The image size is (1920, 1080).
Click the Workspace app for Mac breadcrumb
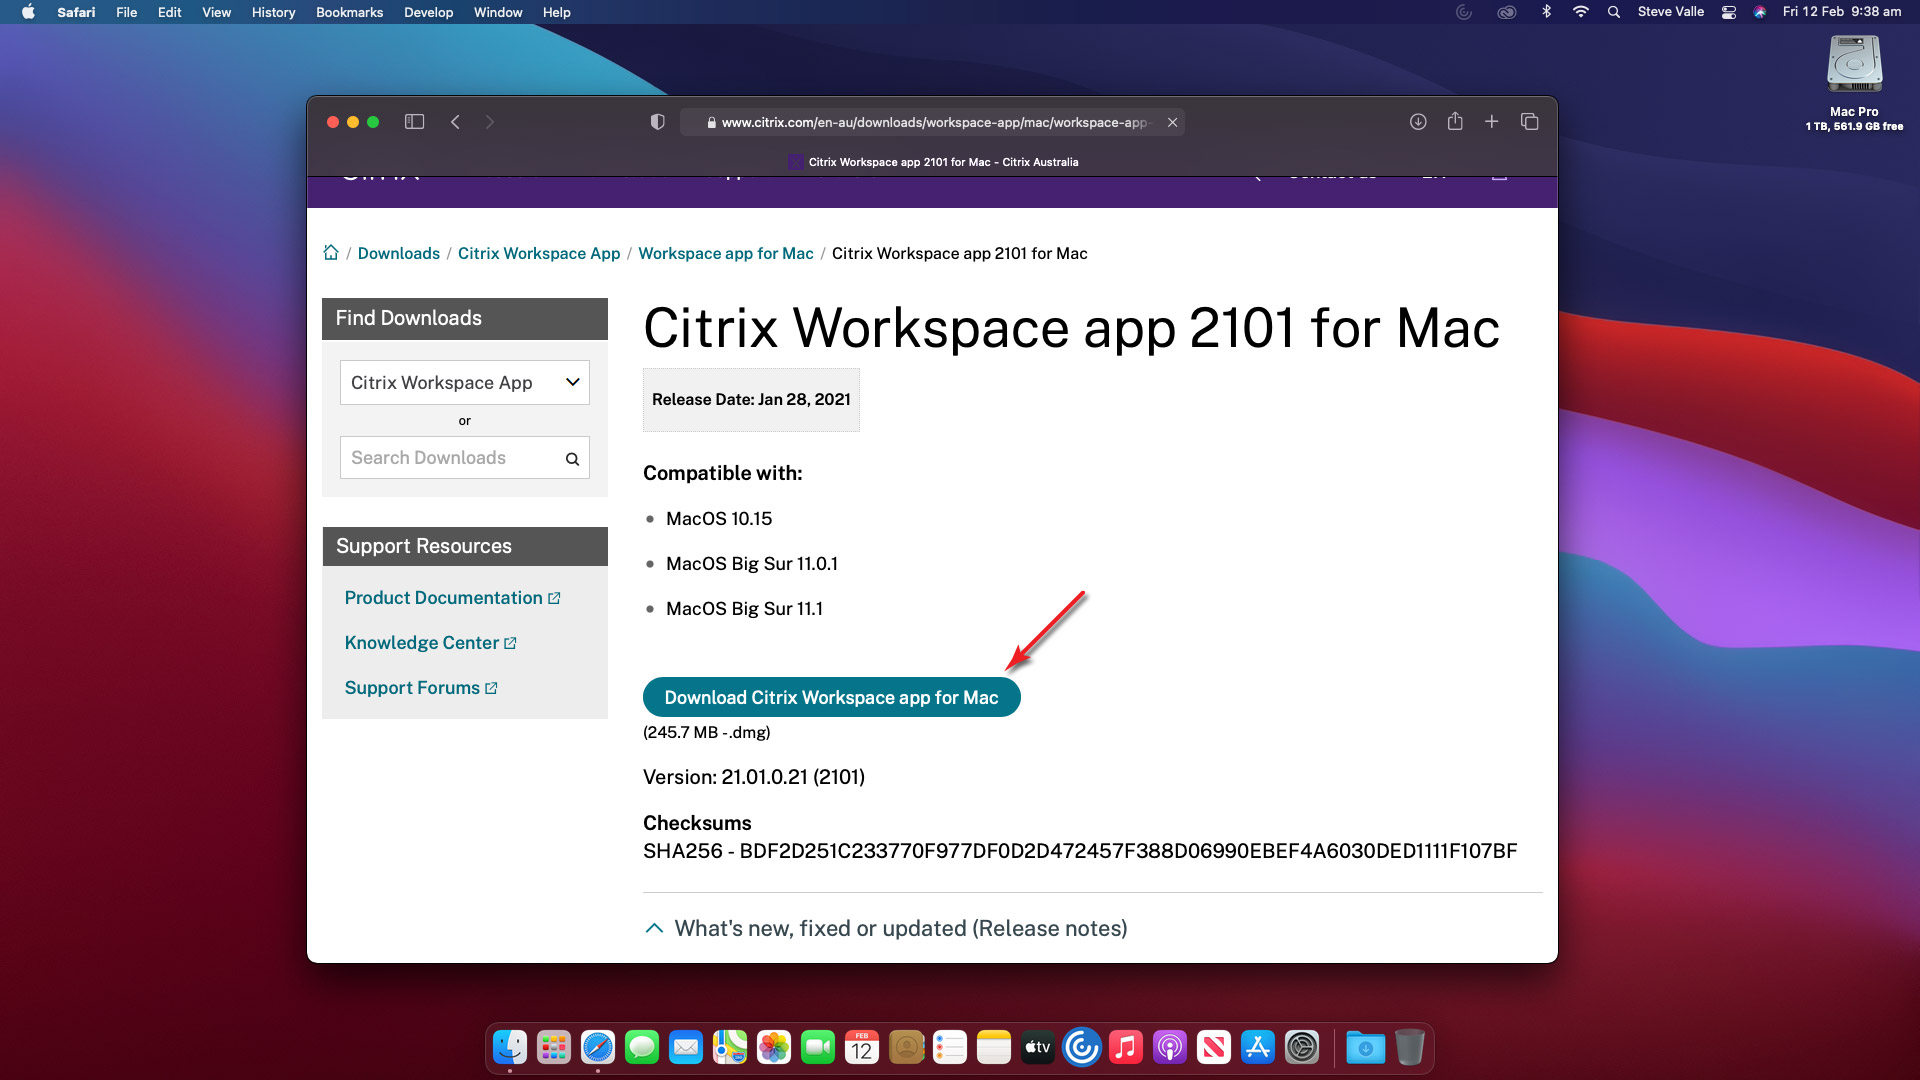coord(725,253)
